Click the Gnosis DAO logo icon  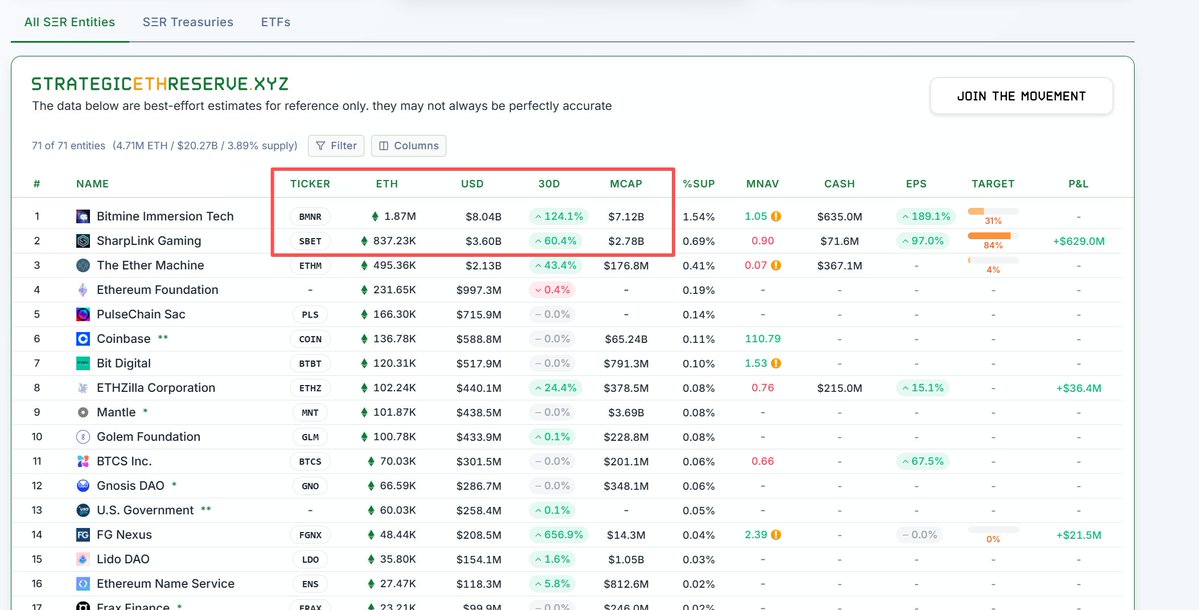click(x=83, y=485)
